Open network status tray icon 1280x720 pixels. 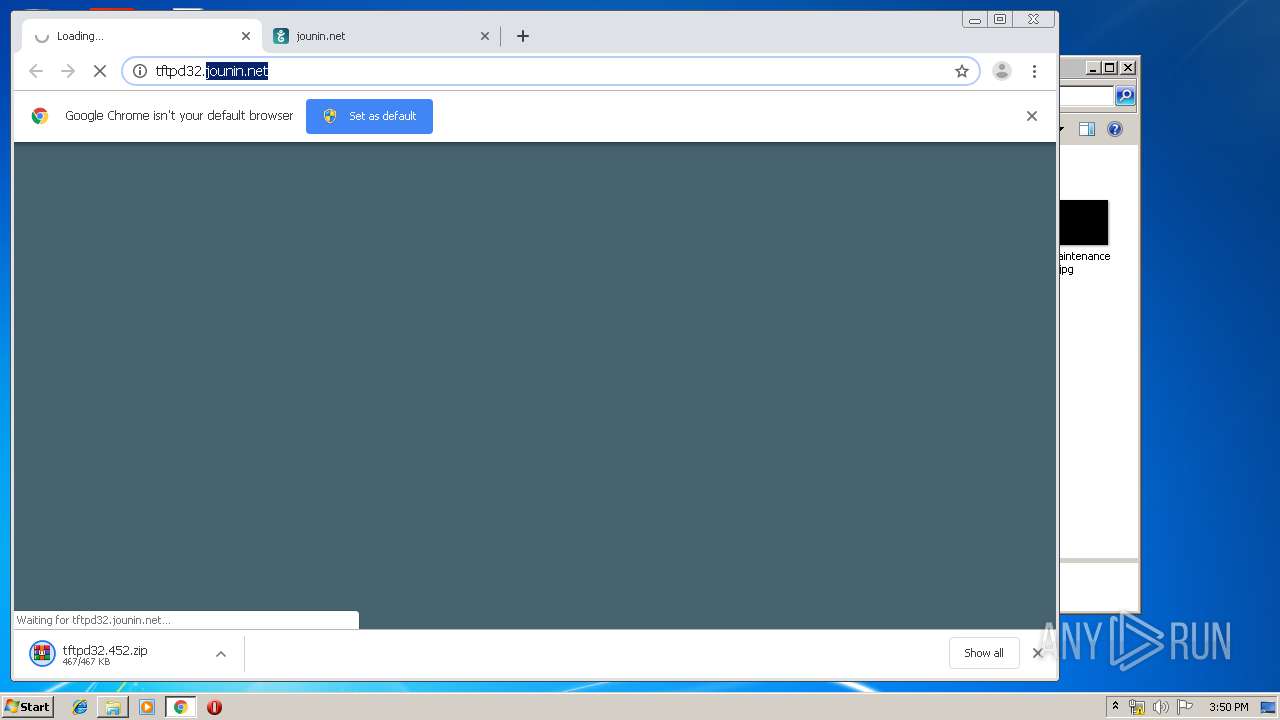1137,707
